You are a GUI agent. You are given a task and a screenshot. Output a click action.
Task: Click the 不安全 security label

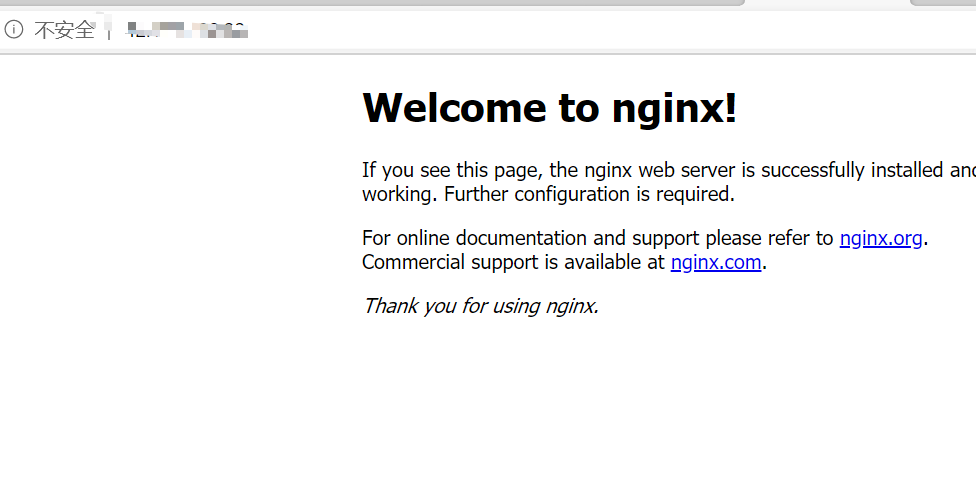pos(64,30)
